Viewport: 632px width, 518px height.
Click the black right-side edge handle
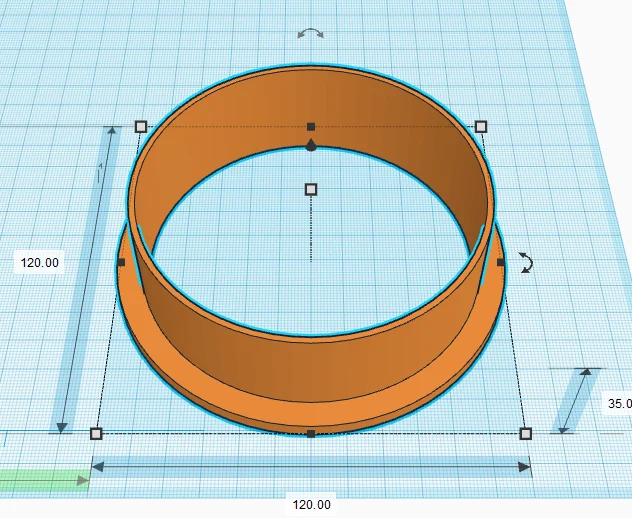tap(501, 262)
